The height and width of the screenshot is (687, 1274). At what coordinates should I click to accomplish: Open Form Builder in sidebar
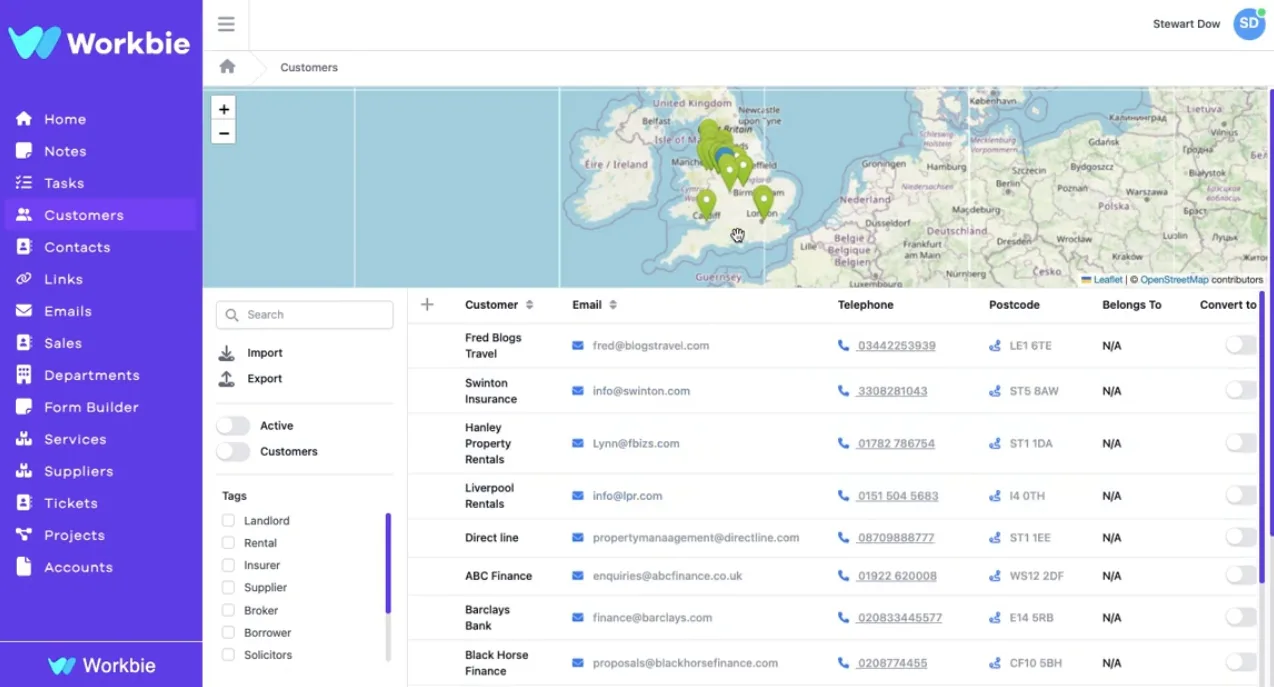pyautogui.click(x=91, y=407)
